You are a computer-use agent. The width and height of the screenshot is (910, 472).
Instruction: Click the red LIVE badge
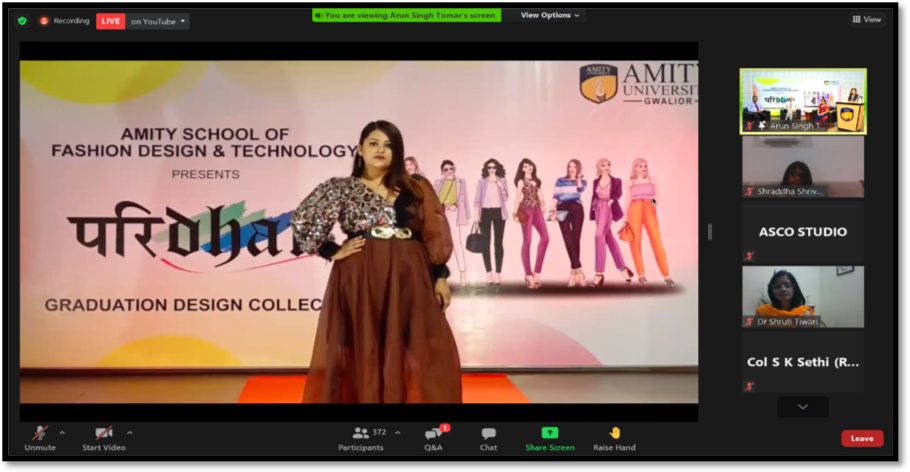point(110,21)
